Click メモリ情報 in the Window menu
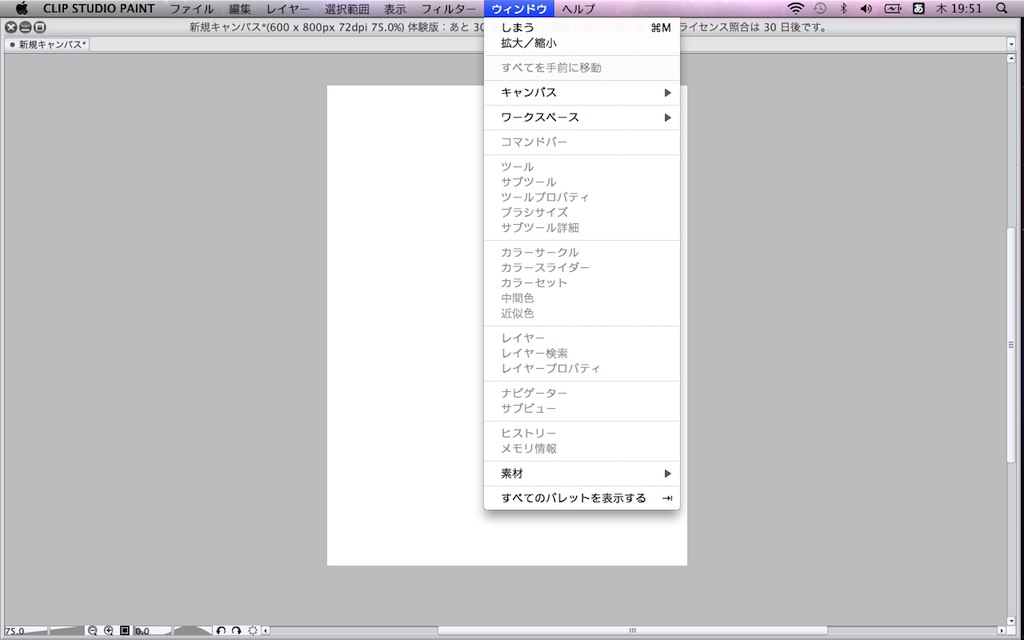1024x640 pixels. [x=581, y=449]
